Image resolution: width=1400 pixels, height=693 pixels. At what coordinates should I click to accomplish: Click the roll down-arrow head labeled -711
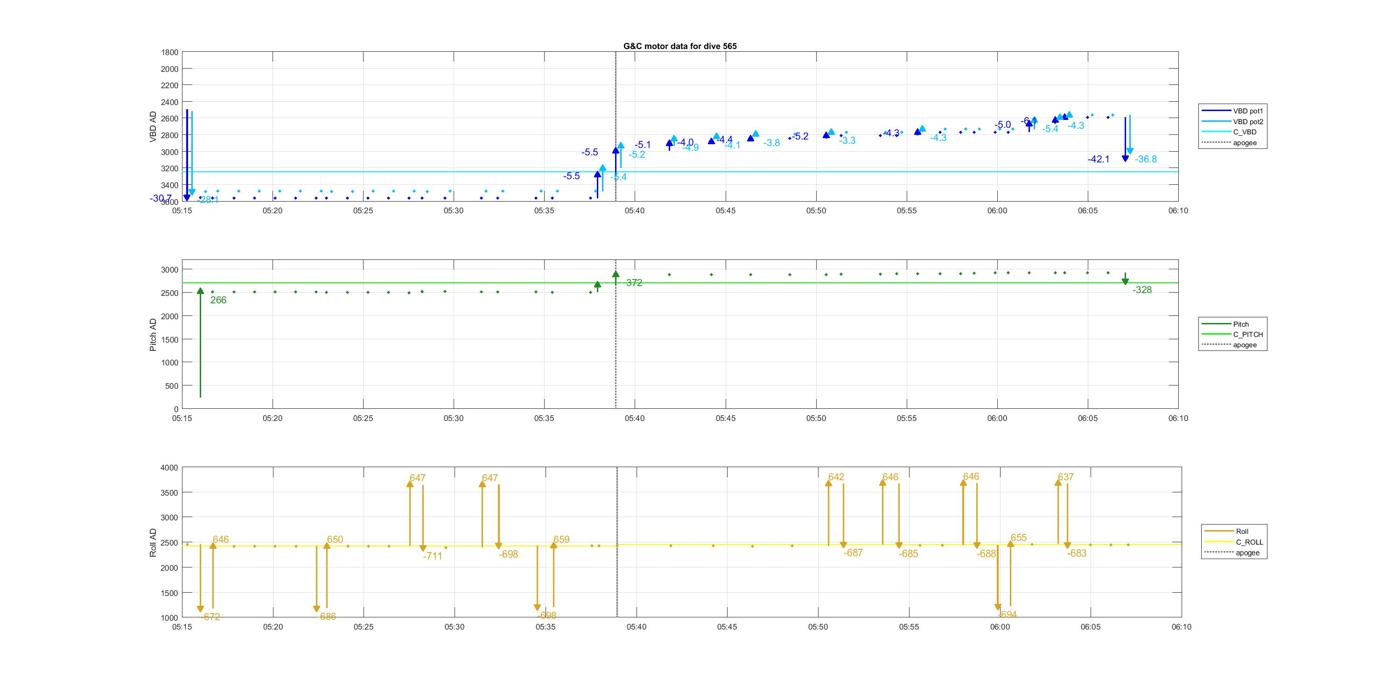(423, 546)
